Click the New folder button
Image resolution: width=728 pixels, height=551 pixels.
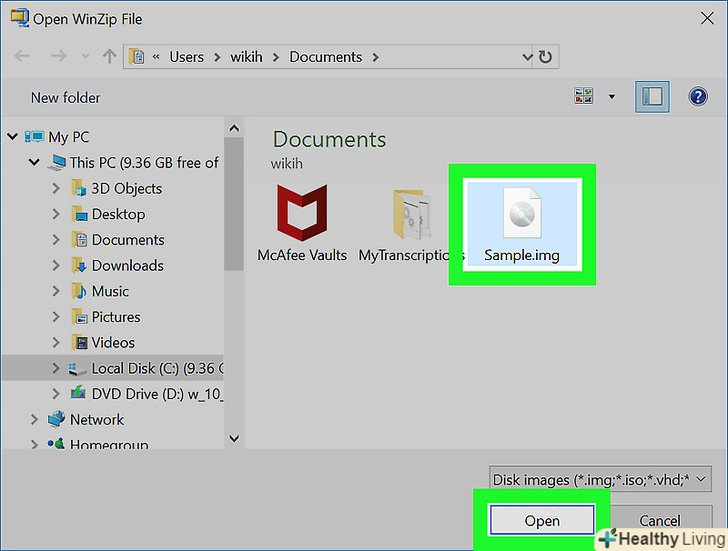click(x=66, y=97)
